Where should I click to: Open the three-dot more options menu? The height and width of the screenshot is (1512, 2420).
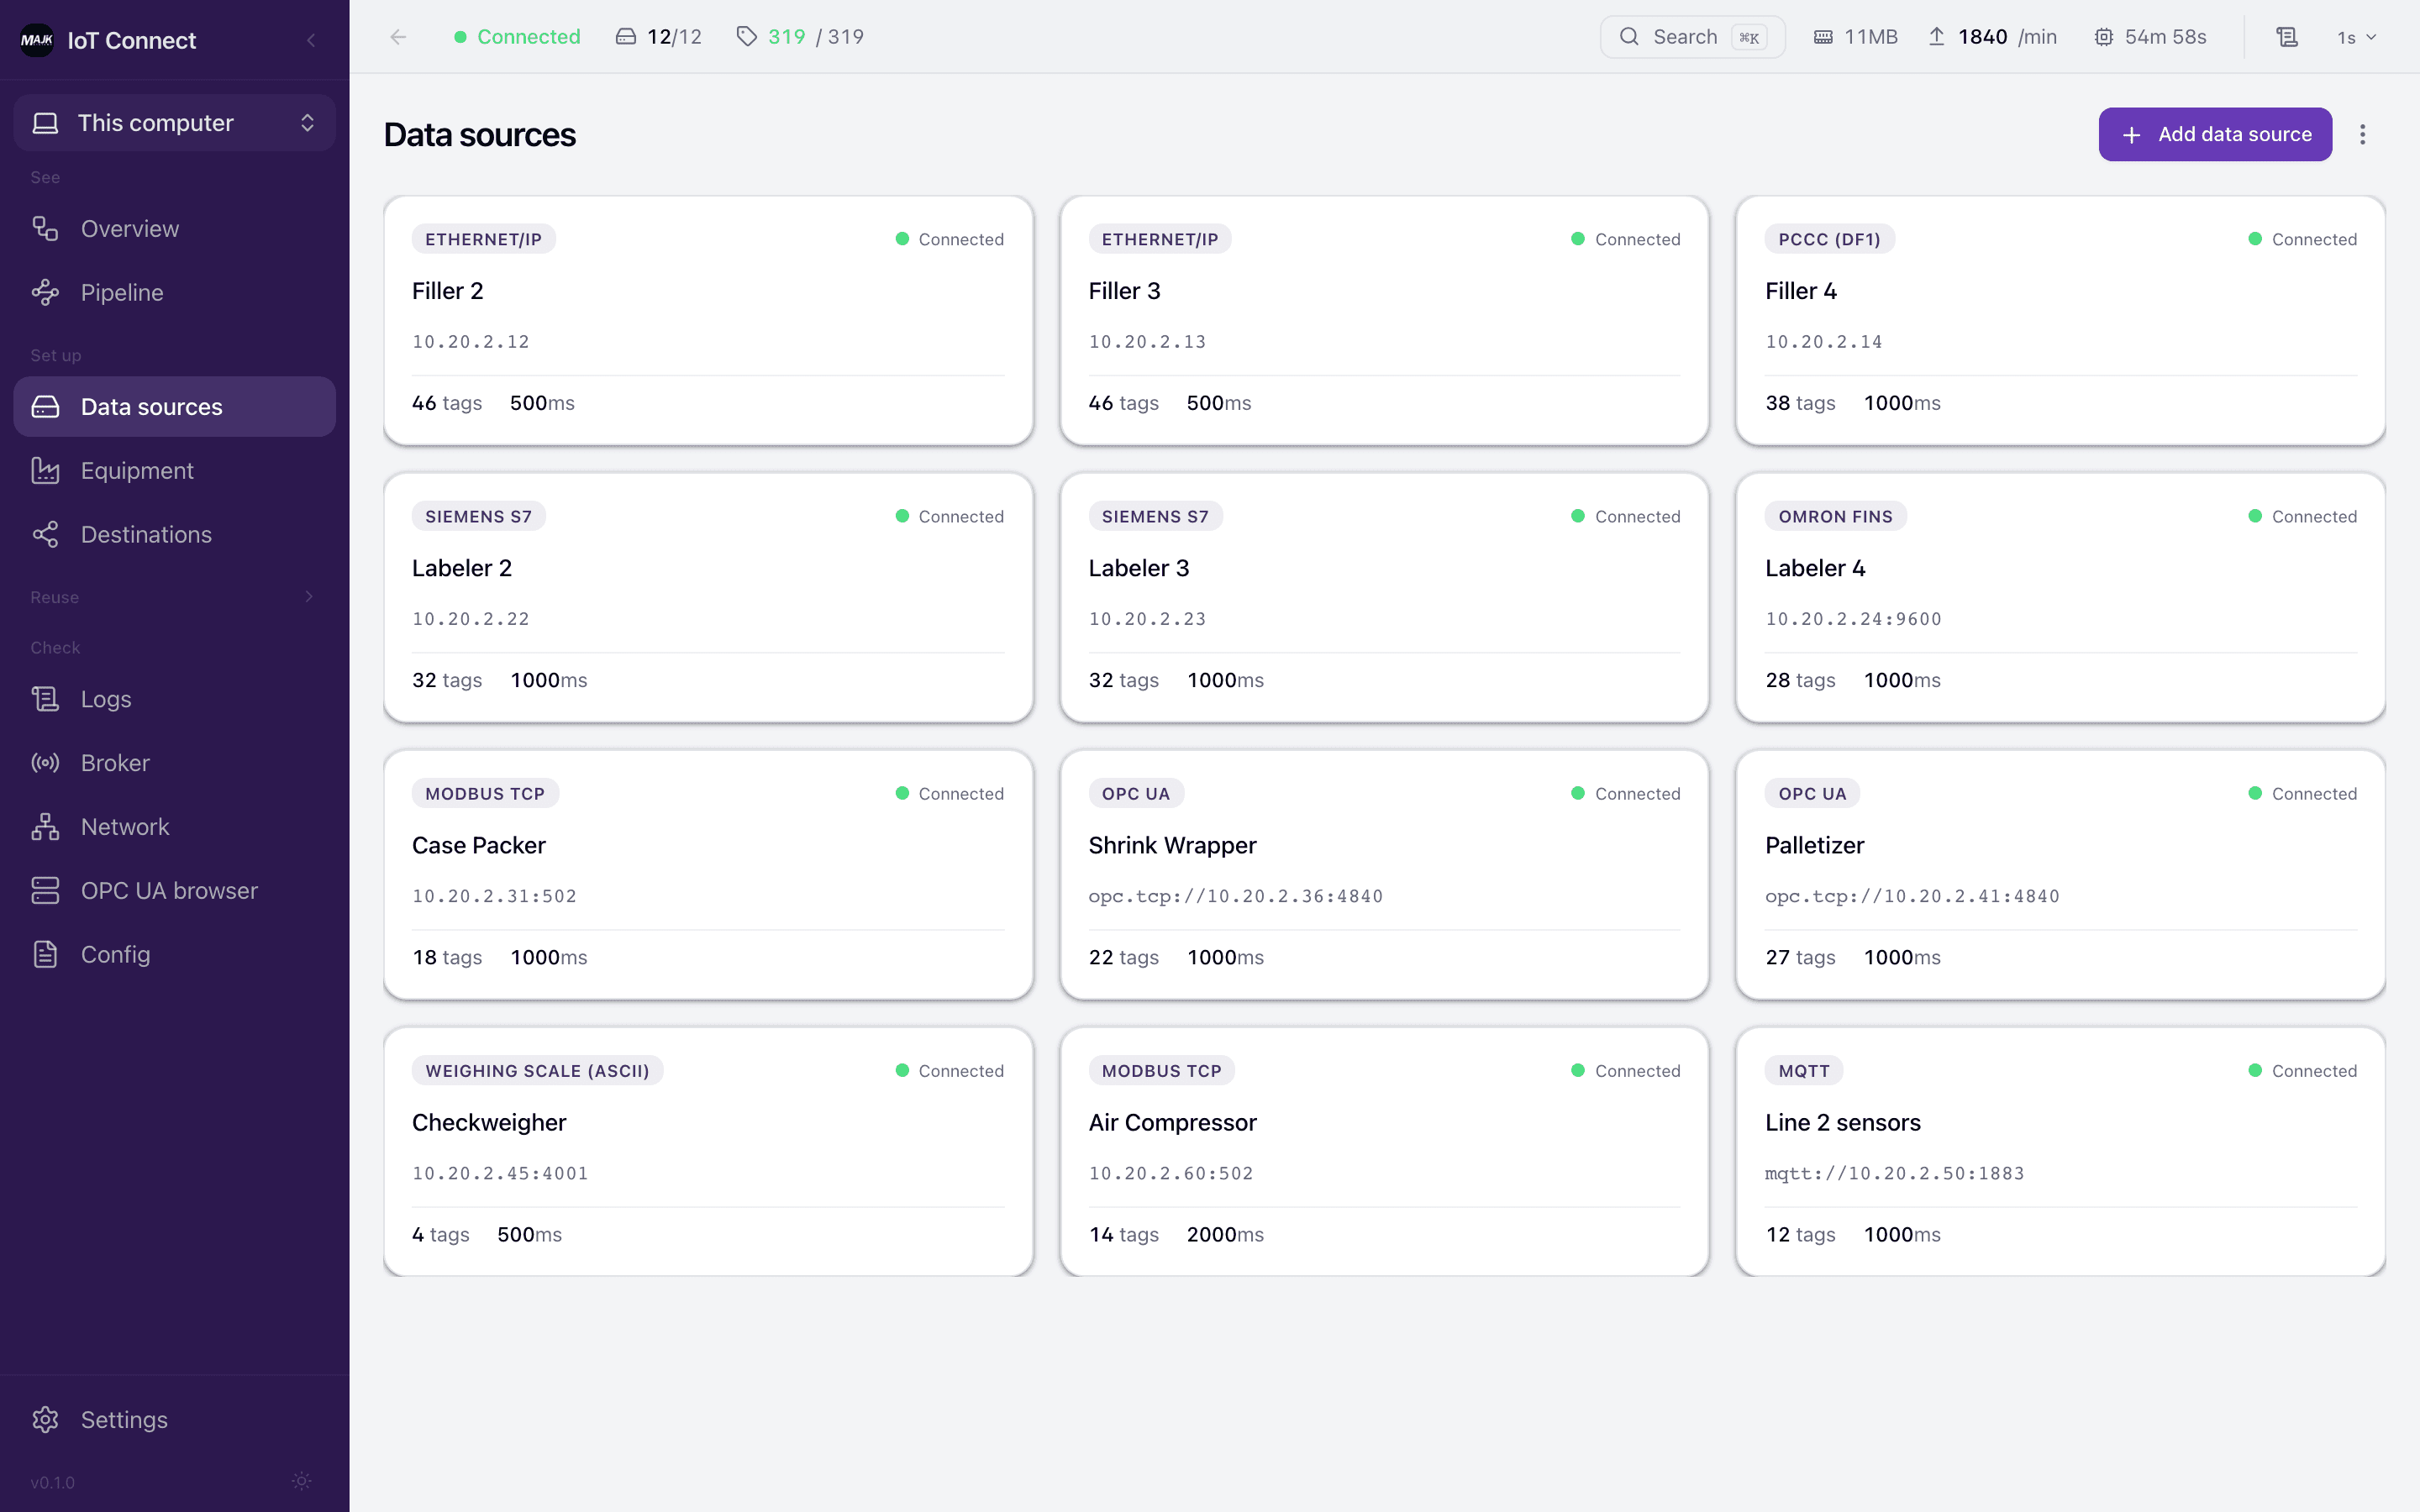click(x=2363, y=134)
